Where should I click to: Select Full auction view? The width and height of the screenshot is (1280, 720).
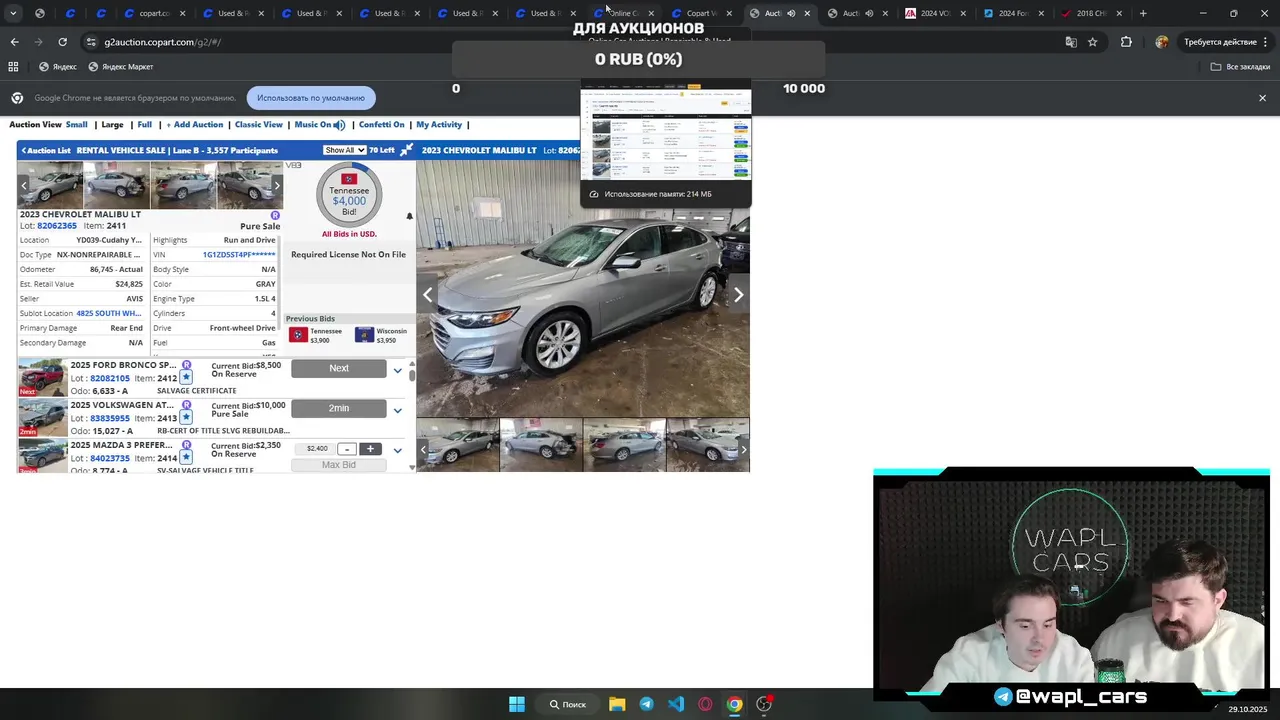tap(145, 125)
